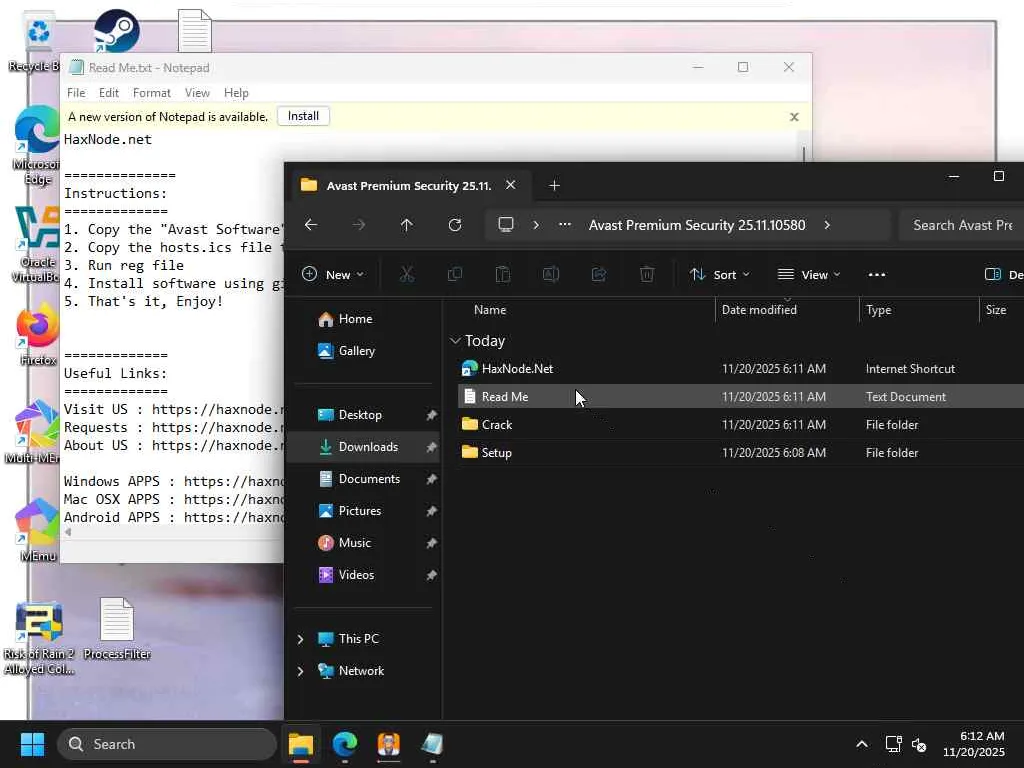Select the Setup folder

coord(741,453)
